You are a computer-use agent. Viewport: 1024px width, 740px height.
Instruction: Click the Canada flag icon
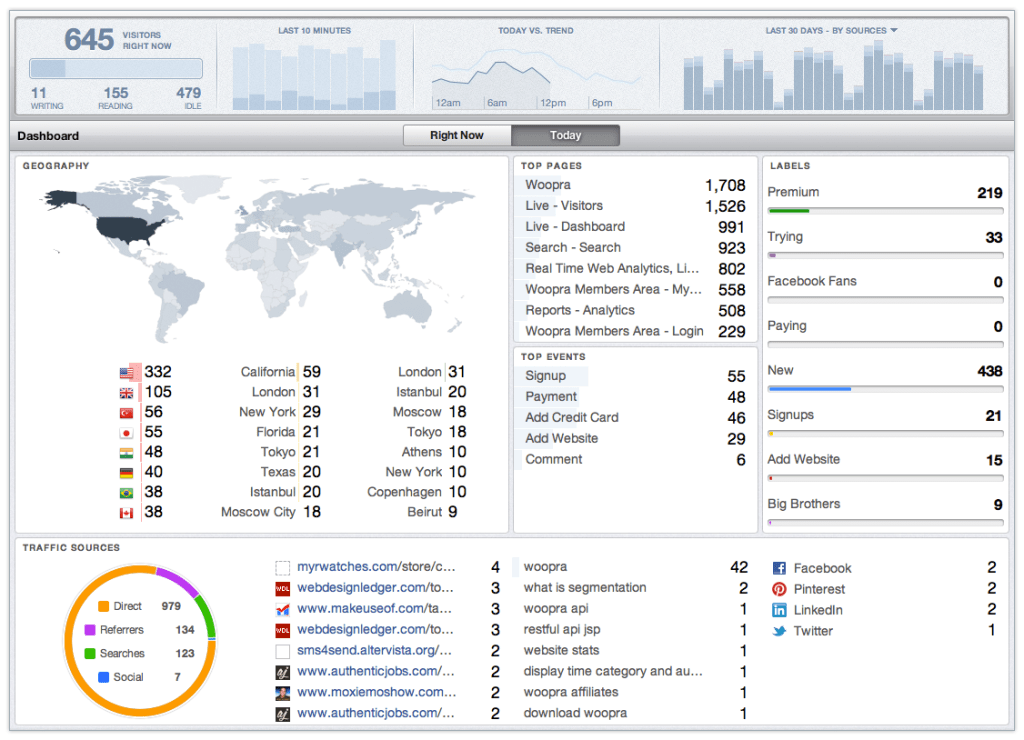point(127,512)
